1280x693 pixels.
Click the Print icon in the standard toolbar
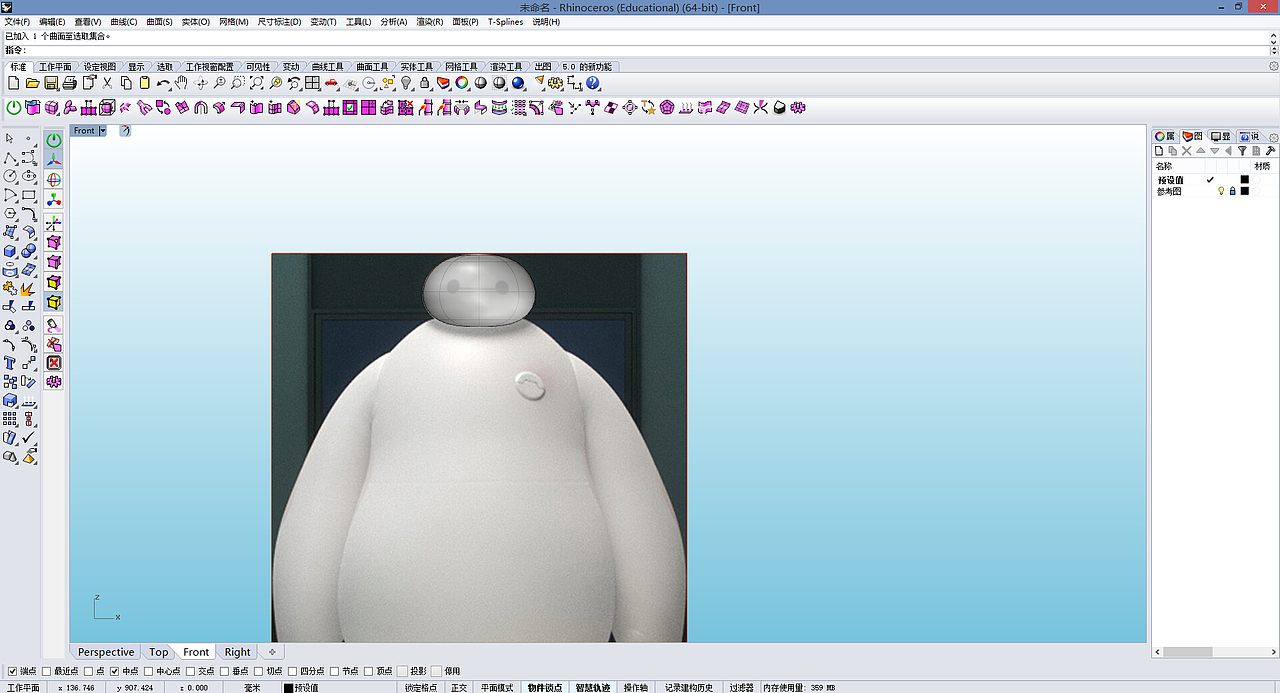(x=69, y=83)
